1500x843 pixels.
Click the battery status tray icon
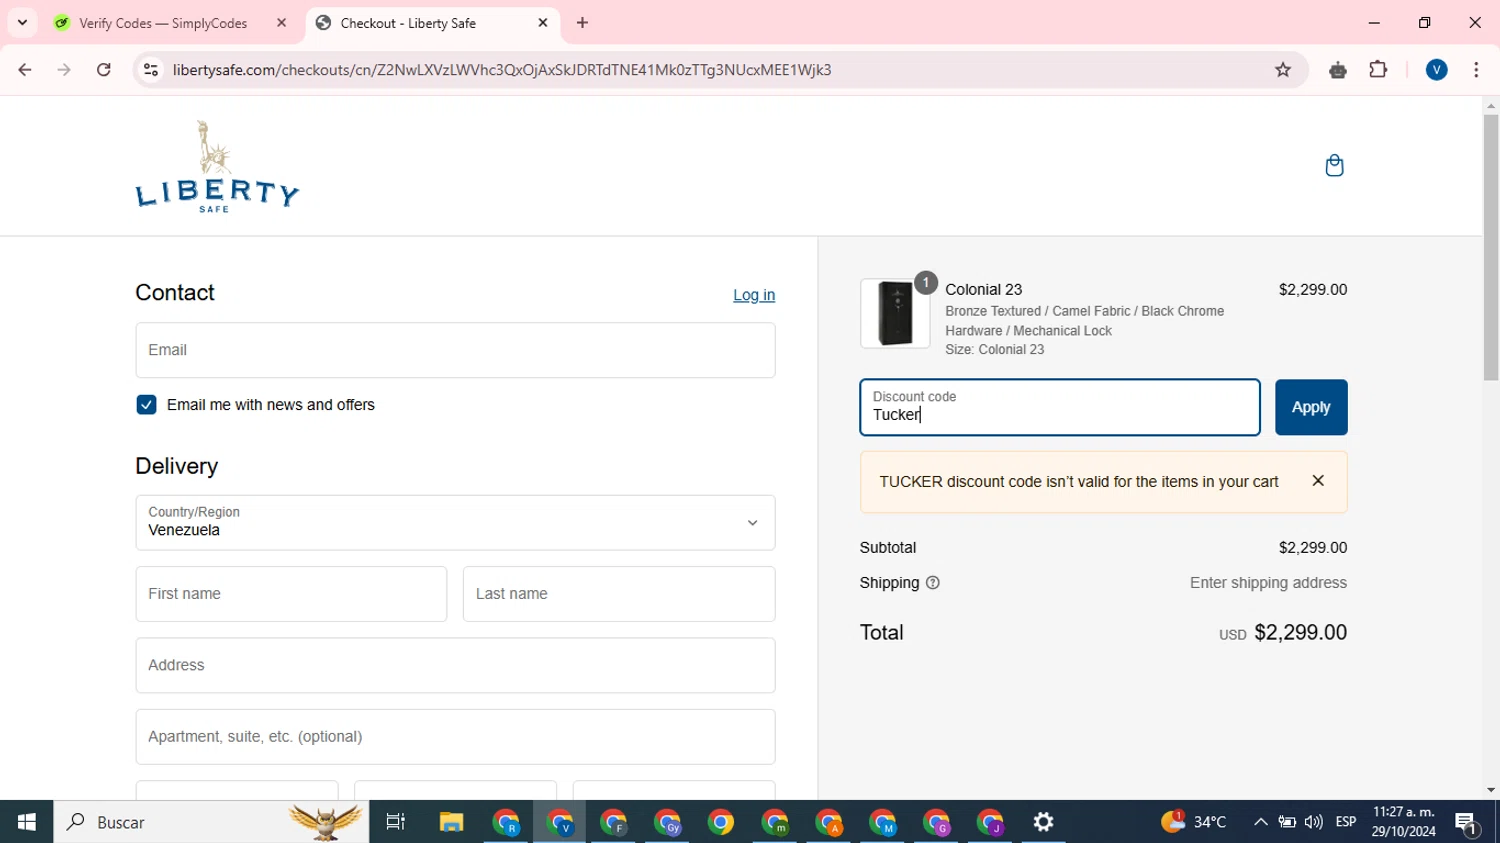pos(1287,822)
